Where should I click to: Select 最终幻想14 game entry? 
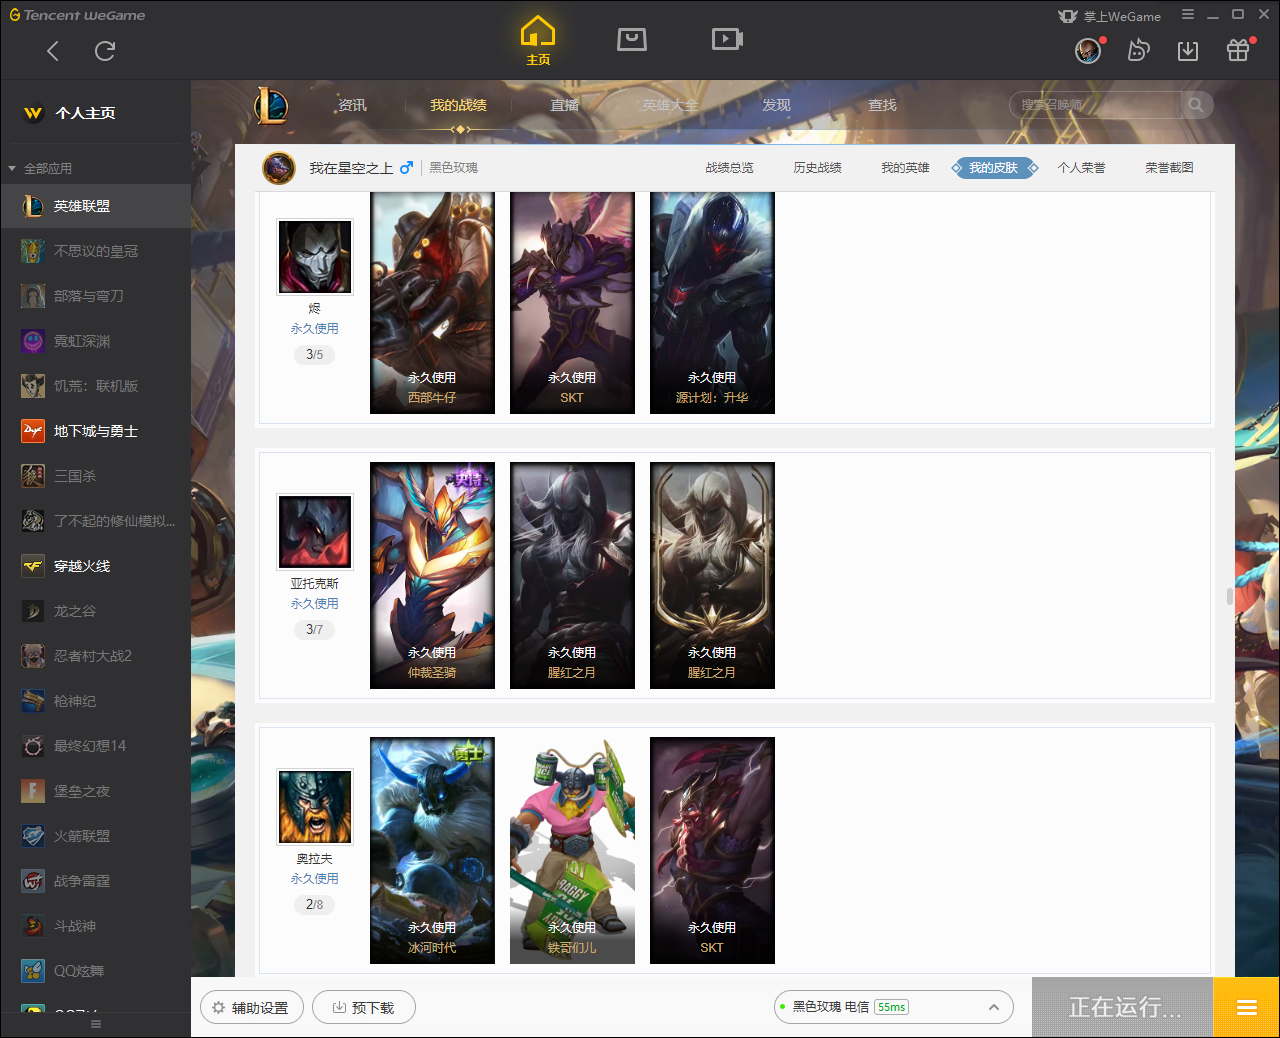(x=95, y=746)
